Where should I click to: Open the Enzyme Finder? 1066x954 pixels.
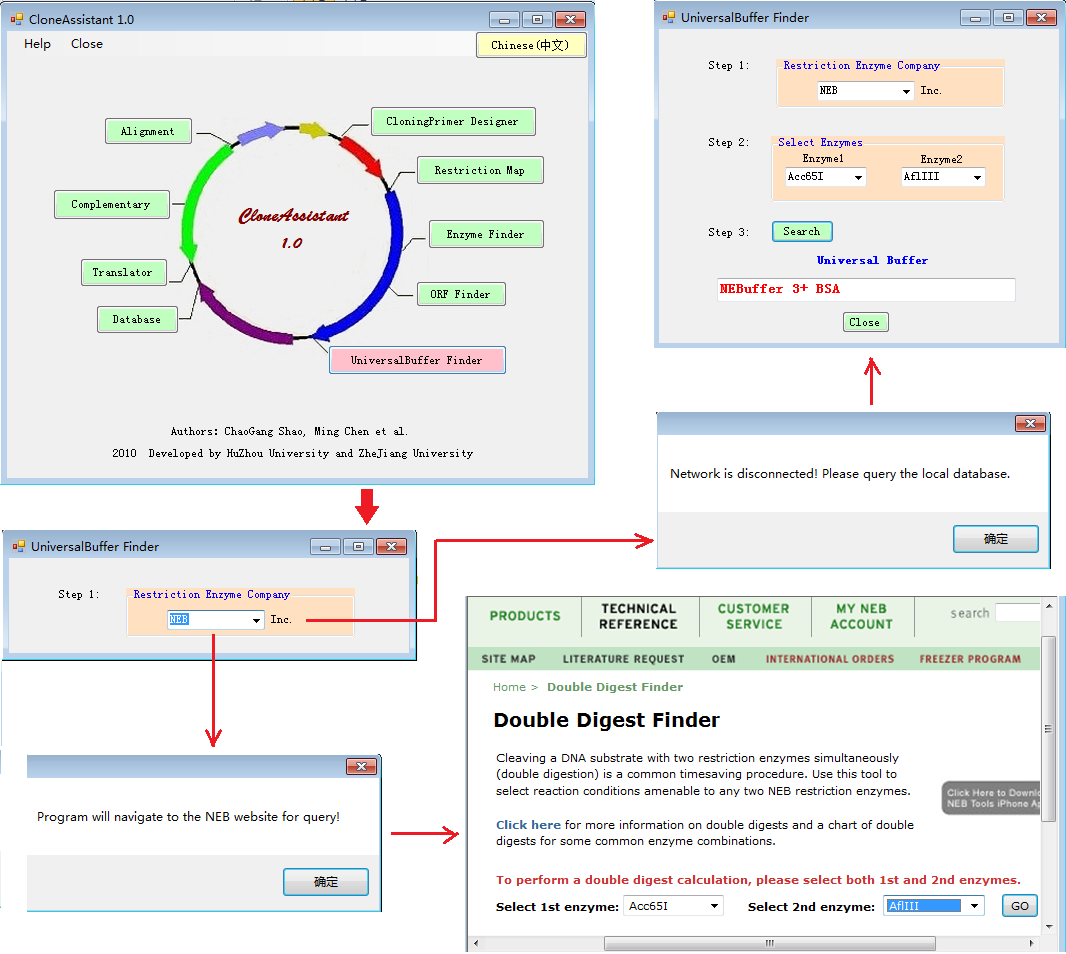coord(485,234)
